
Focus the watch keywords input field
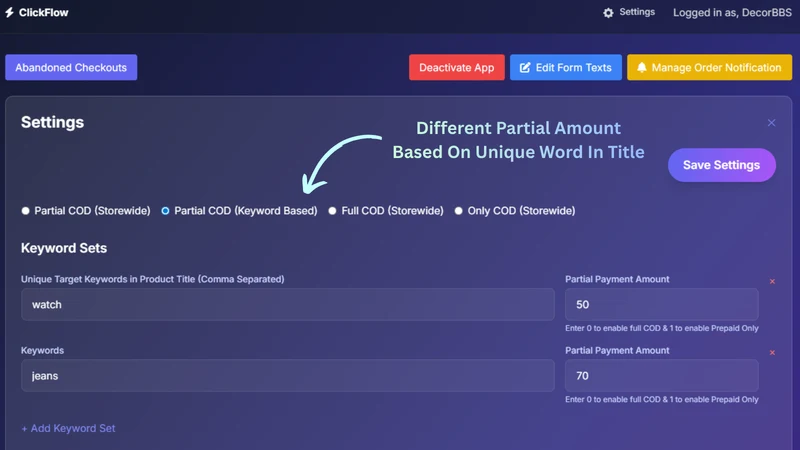point(288,305)
